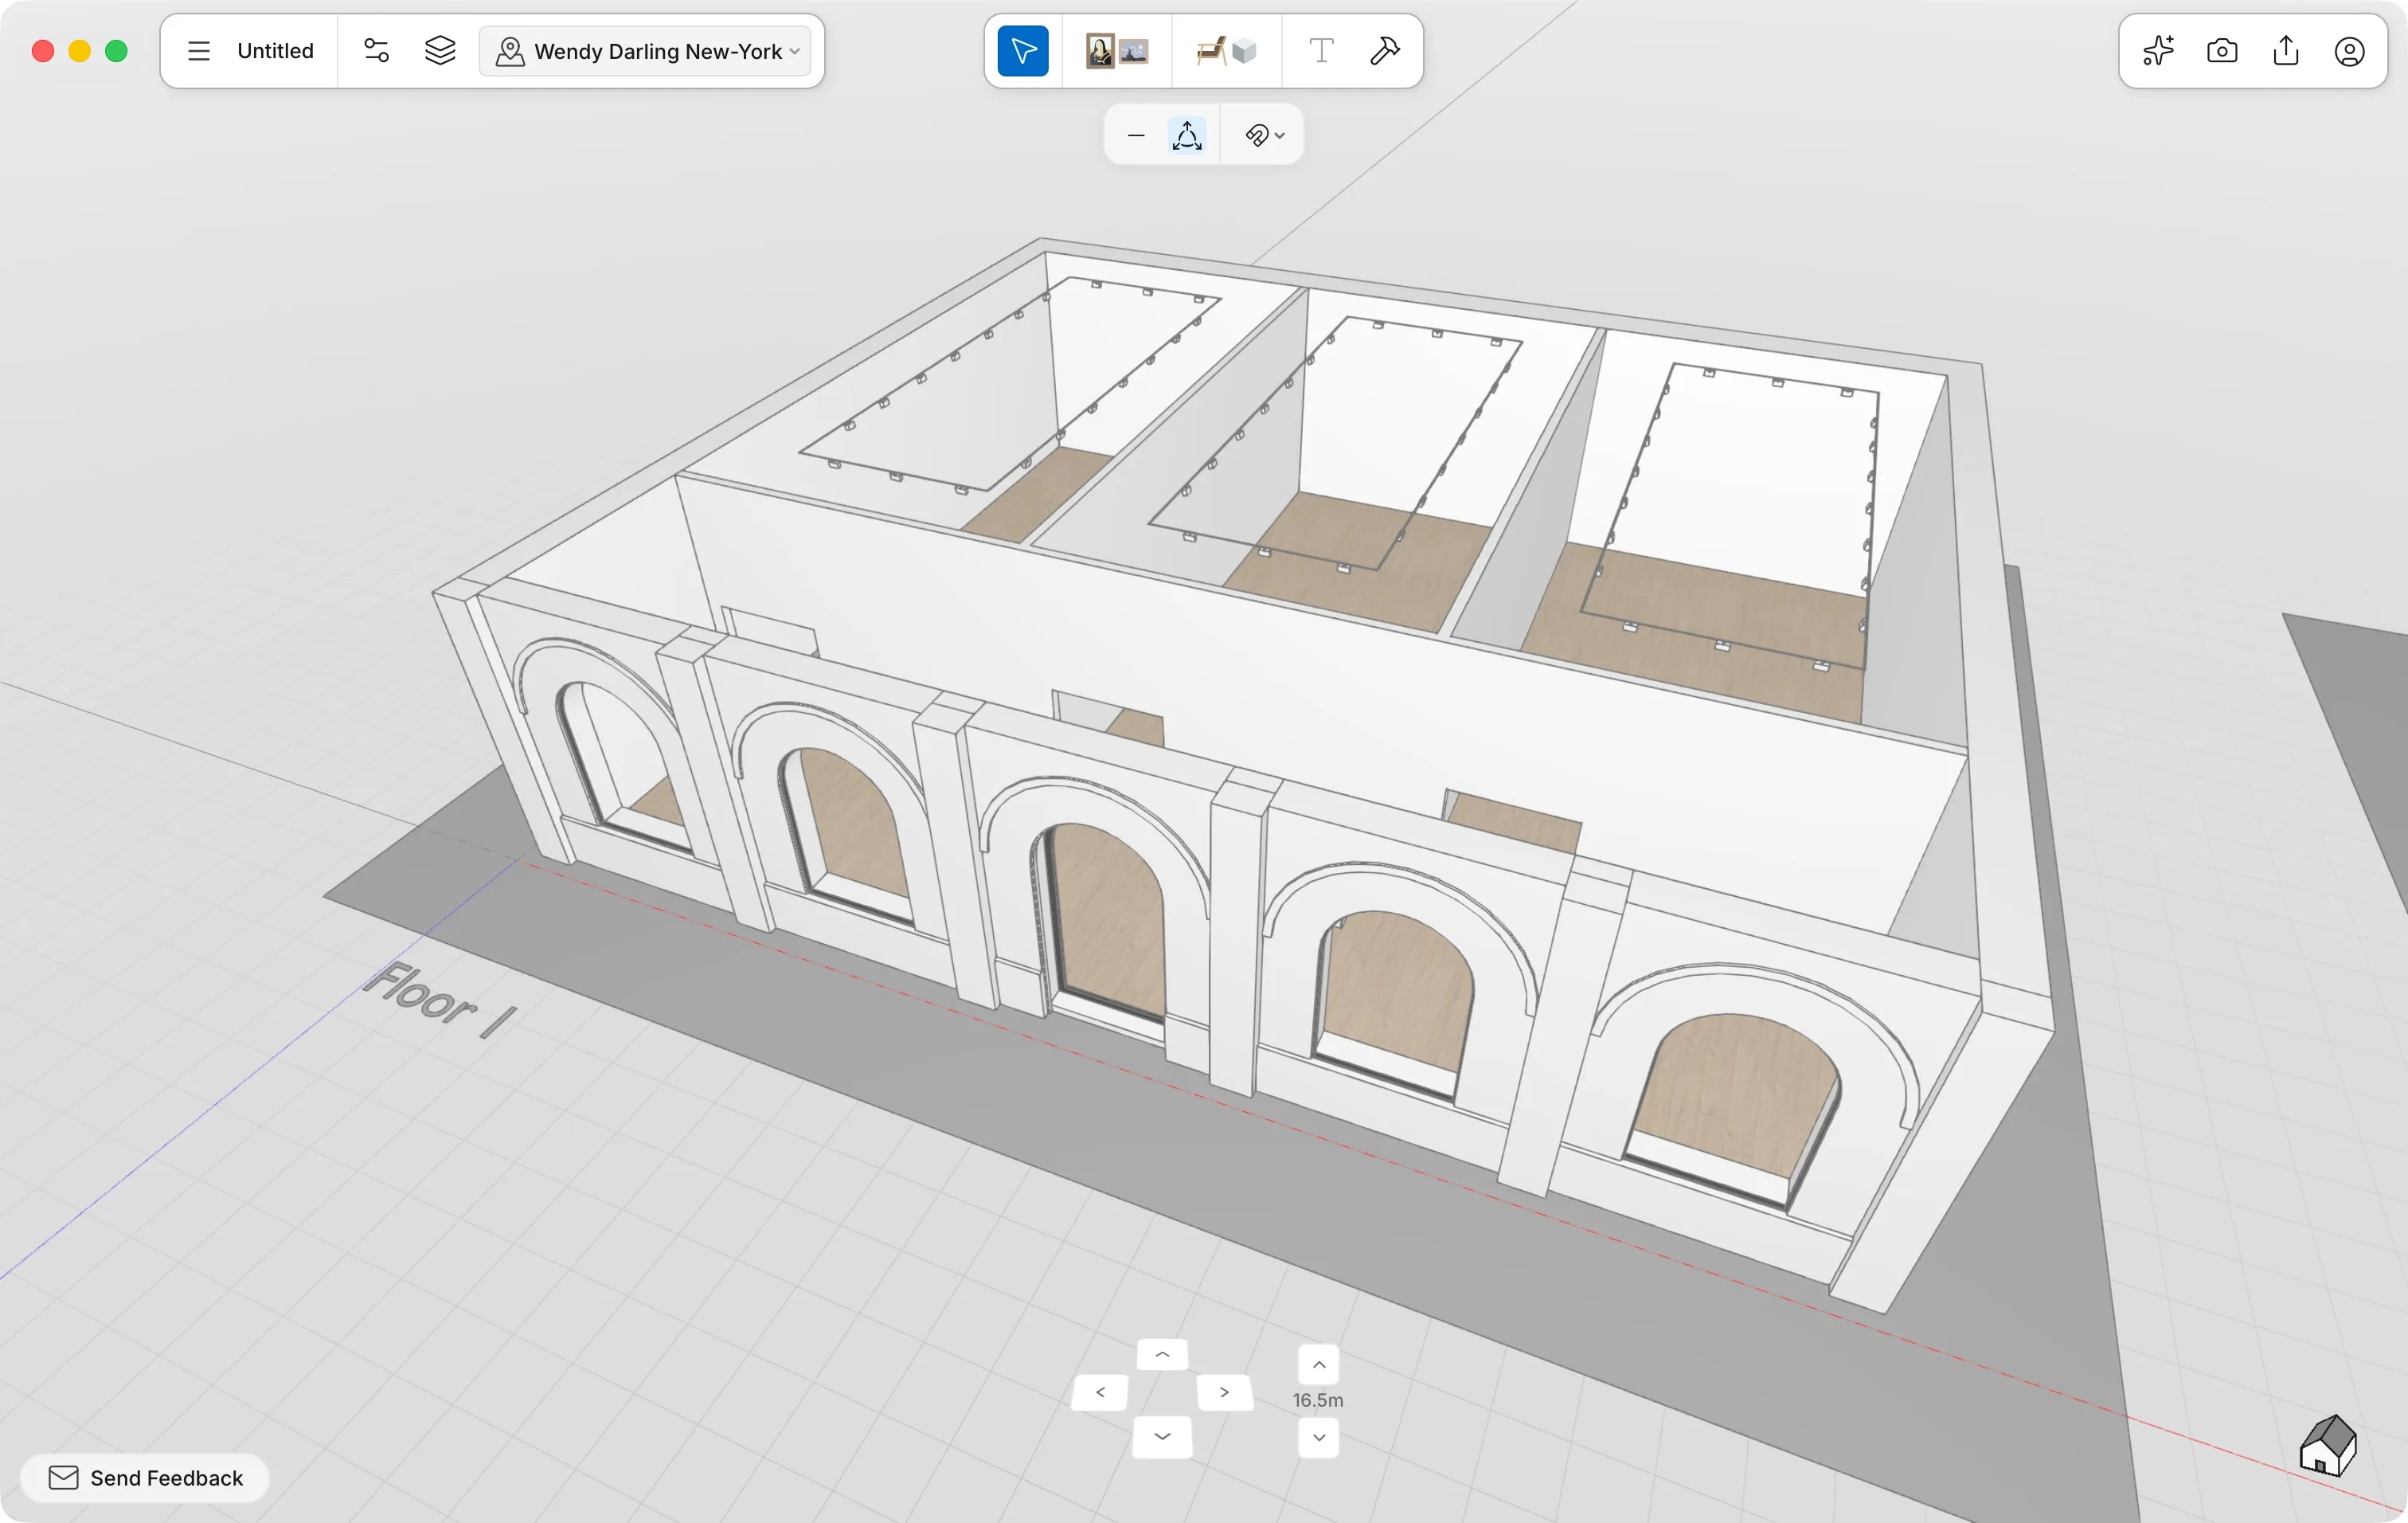This screenshot has height=1523, width=2408.
Task: Open the furniture and objects tool
Action: [x=1226, y=51]
